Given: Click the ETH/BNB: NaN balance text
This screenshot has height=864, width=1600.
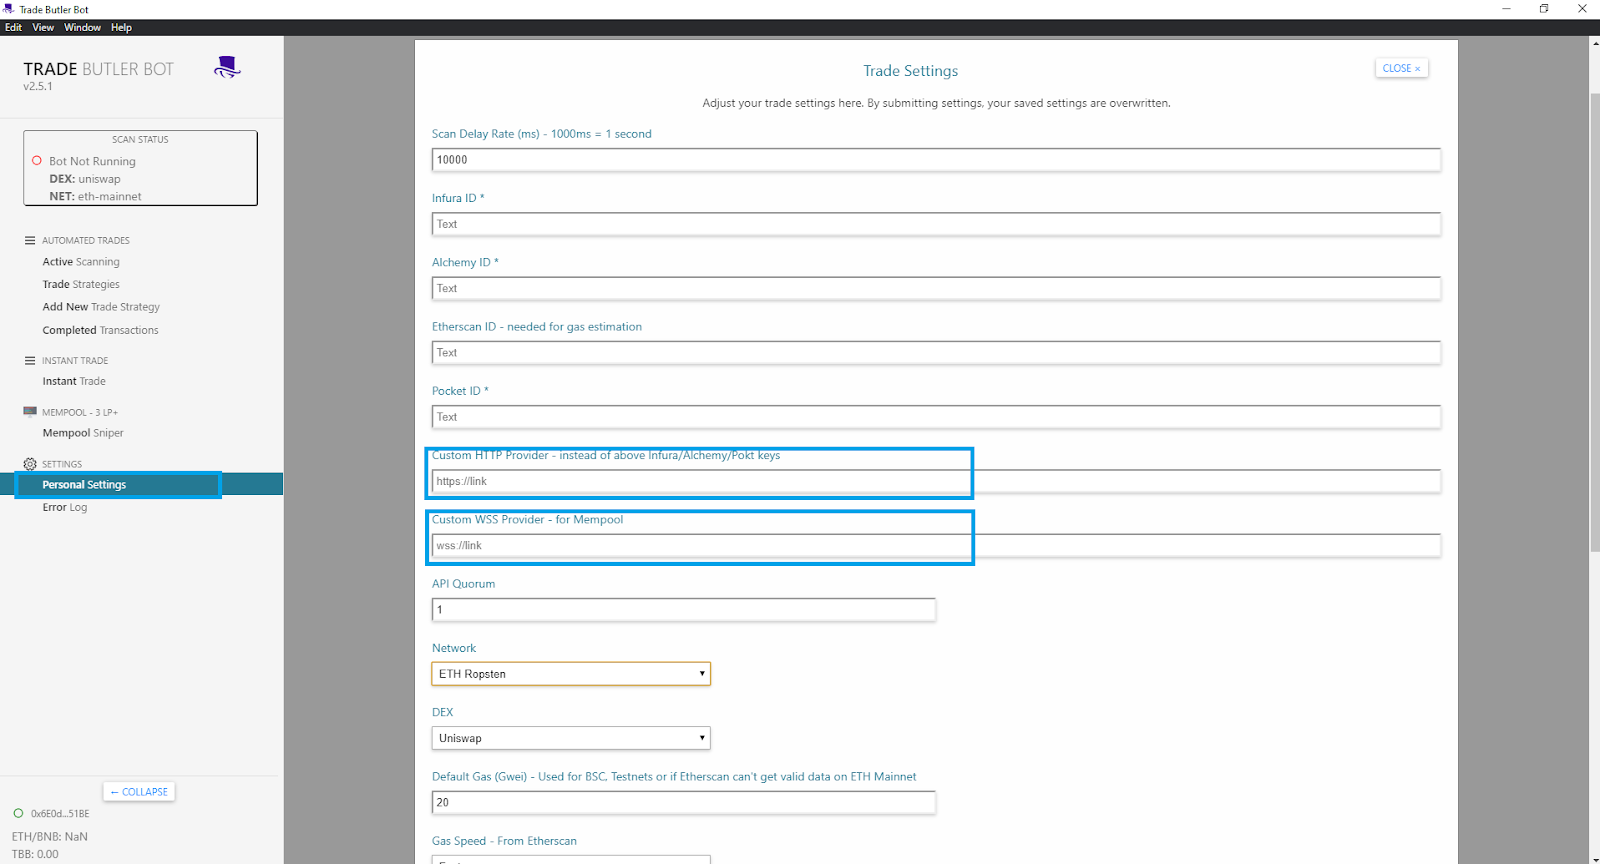Looking at the screenshot, I should [50, 836].
